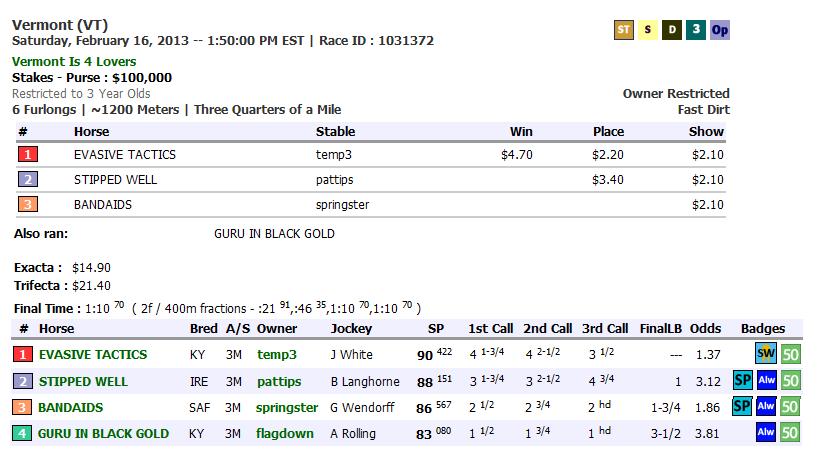
Task: Click the 50 badge for Guru In Black Gold
Action: [x=790, y=433]
